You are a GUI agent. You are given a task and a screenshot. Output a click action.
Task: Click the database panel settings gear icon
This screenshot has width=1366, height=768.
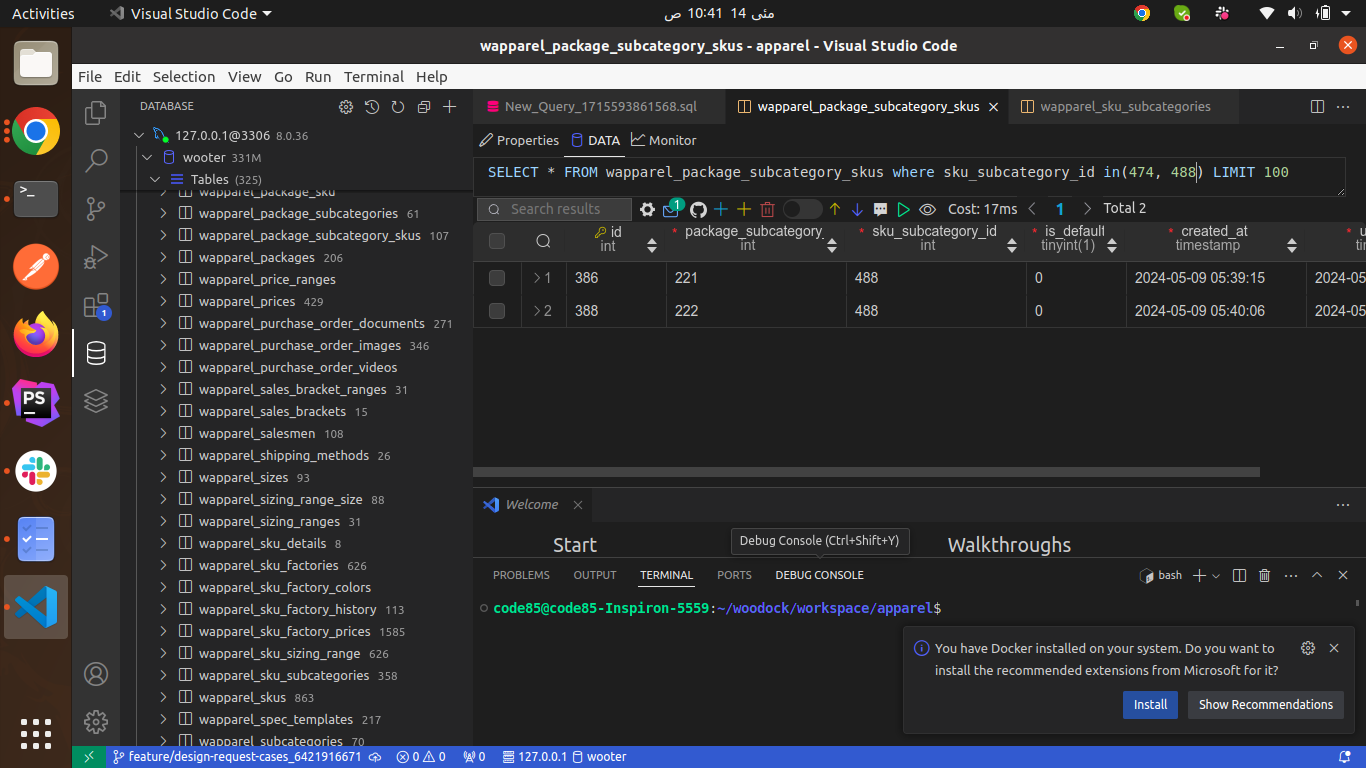point(346,106)
